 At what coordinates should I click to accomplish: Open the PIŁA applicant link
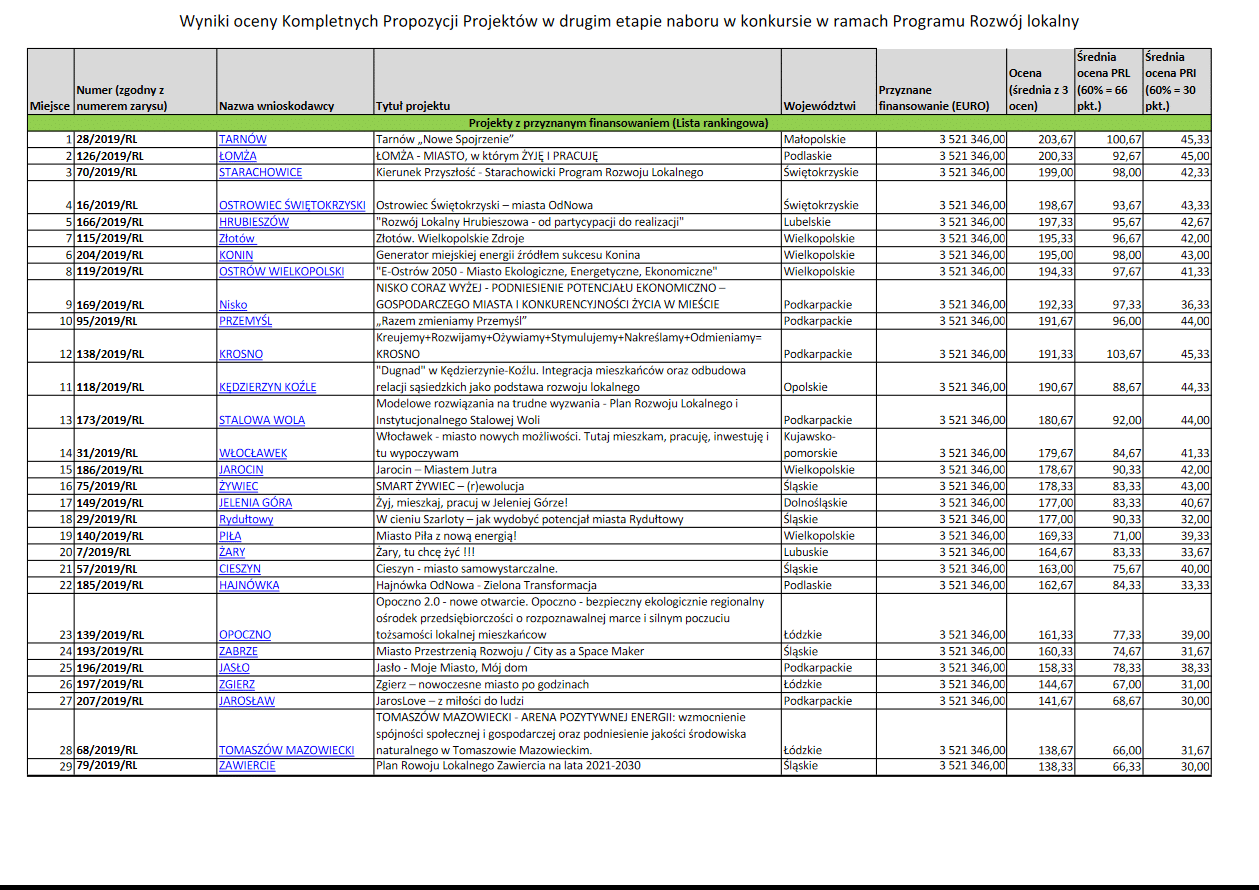tap(232, 535)
